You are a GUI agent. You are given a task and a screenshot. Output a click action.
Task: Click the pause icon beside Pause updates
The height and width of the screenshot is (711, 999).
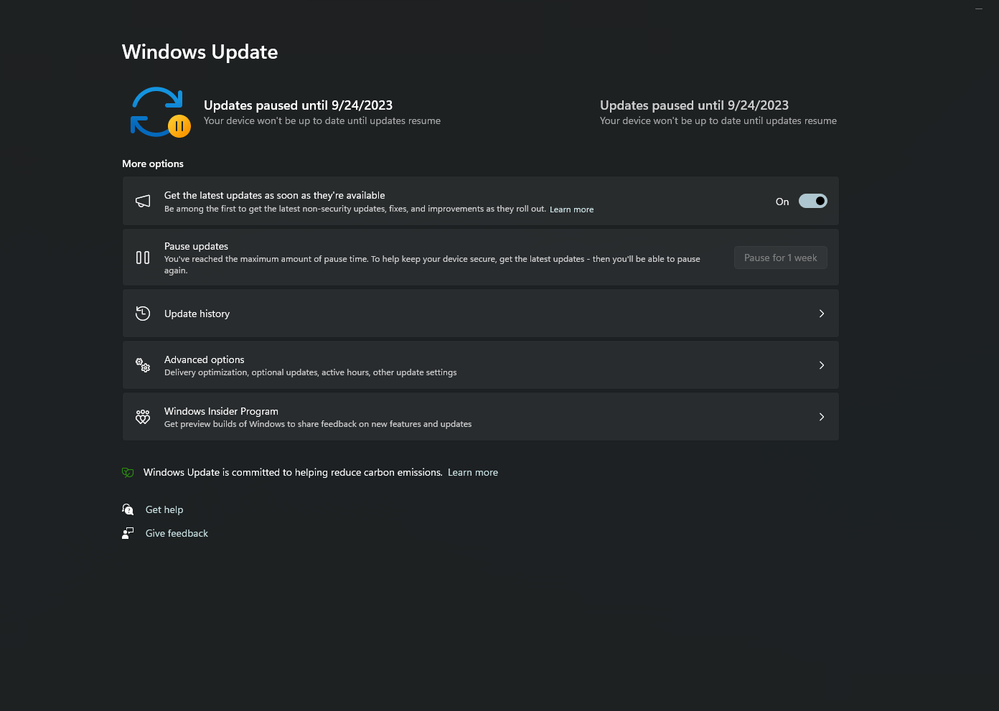click(x=143, y=257)
